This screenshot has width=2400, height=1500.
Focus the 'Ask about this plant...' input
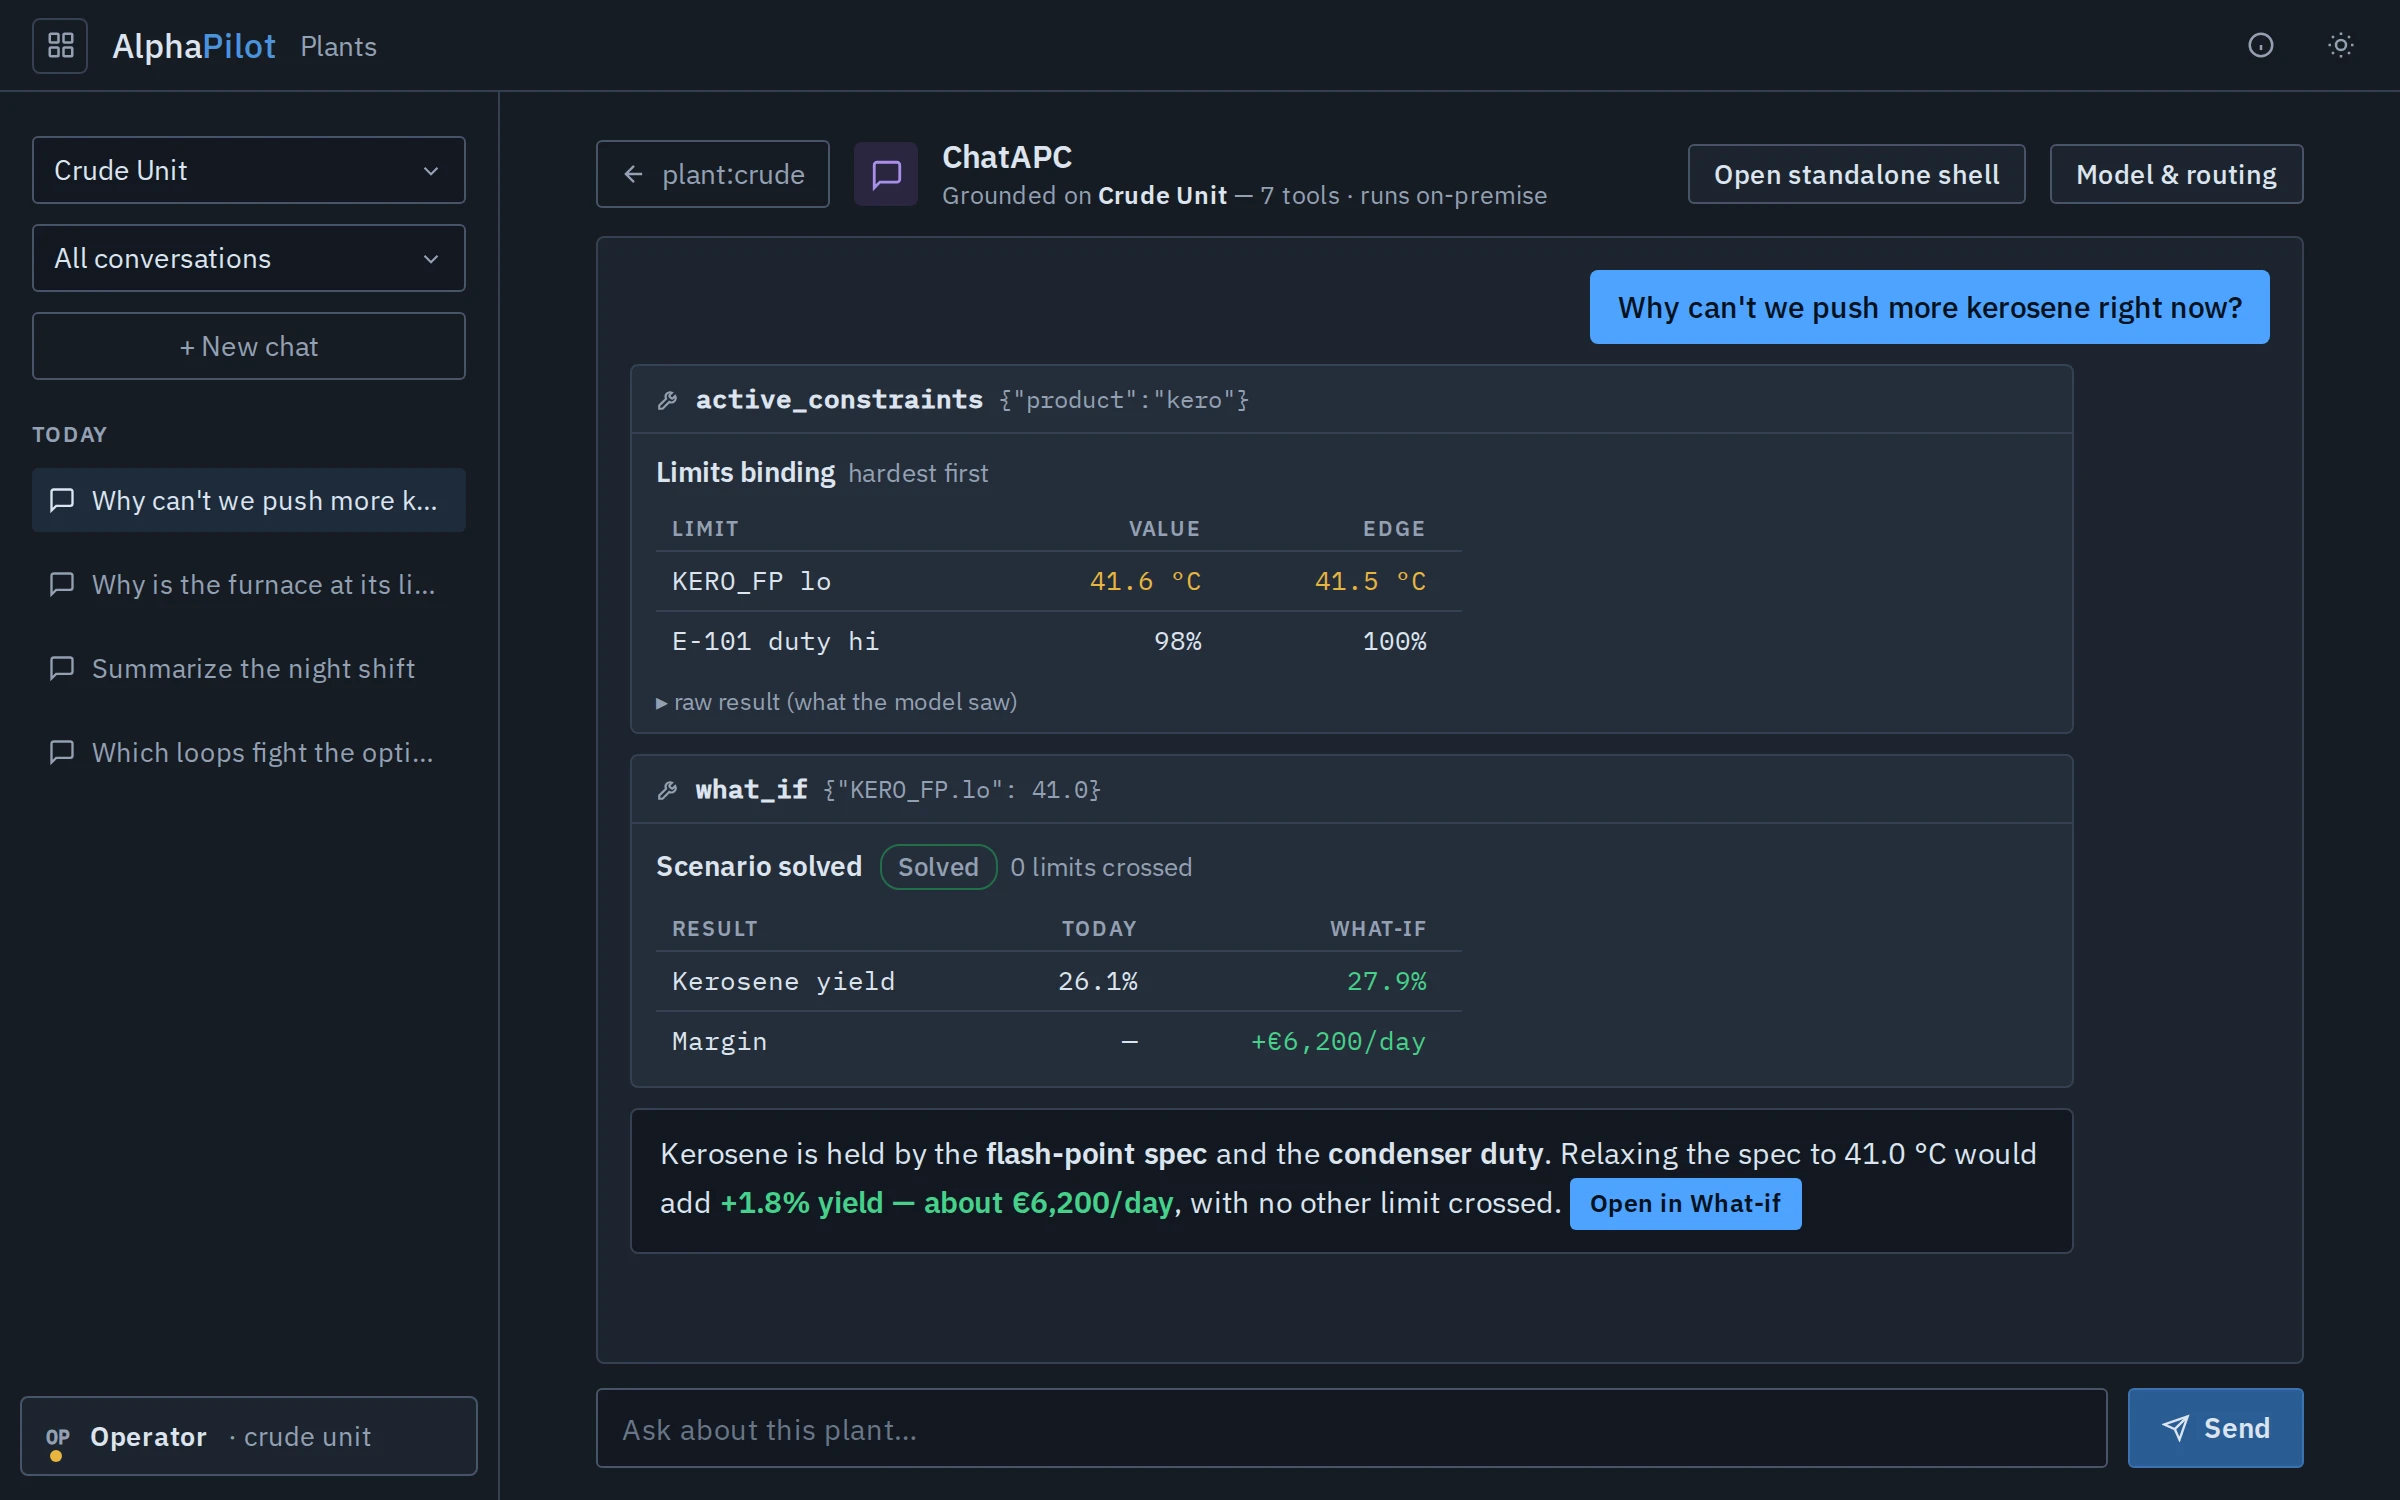1351,1428
